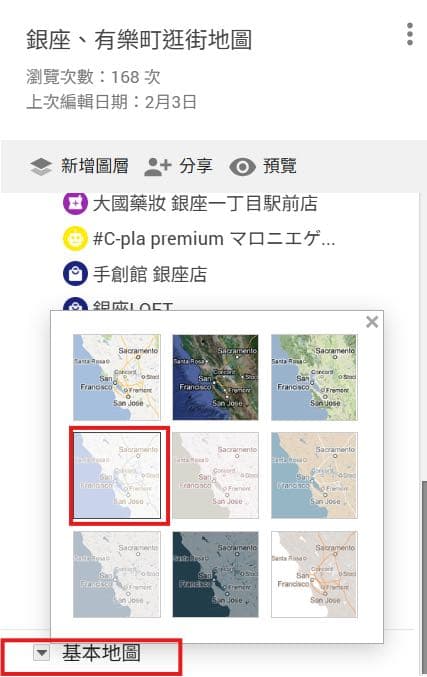This screenshot has height=677, width=427.
Task: Click the yellow C-pla premium marker icon
Action: 76,239
